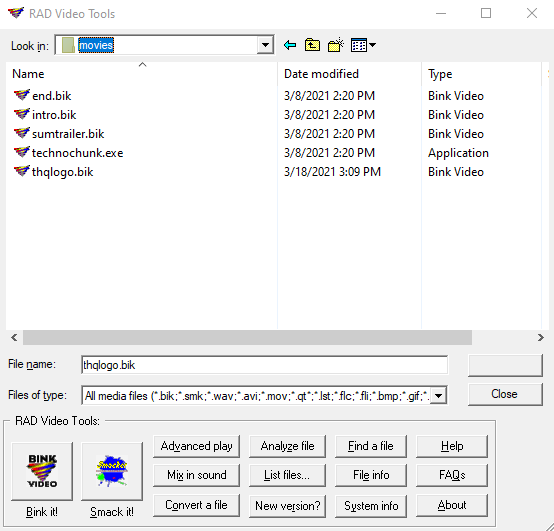Sort files by the Type column
This screenshot has height=531, width=554.
(481, 74)
